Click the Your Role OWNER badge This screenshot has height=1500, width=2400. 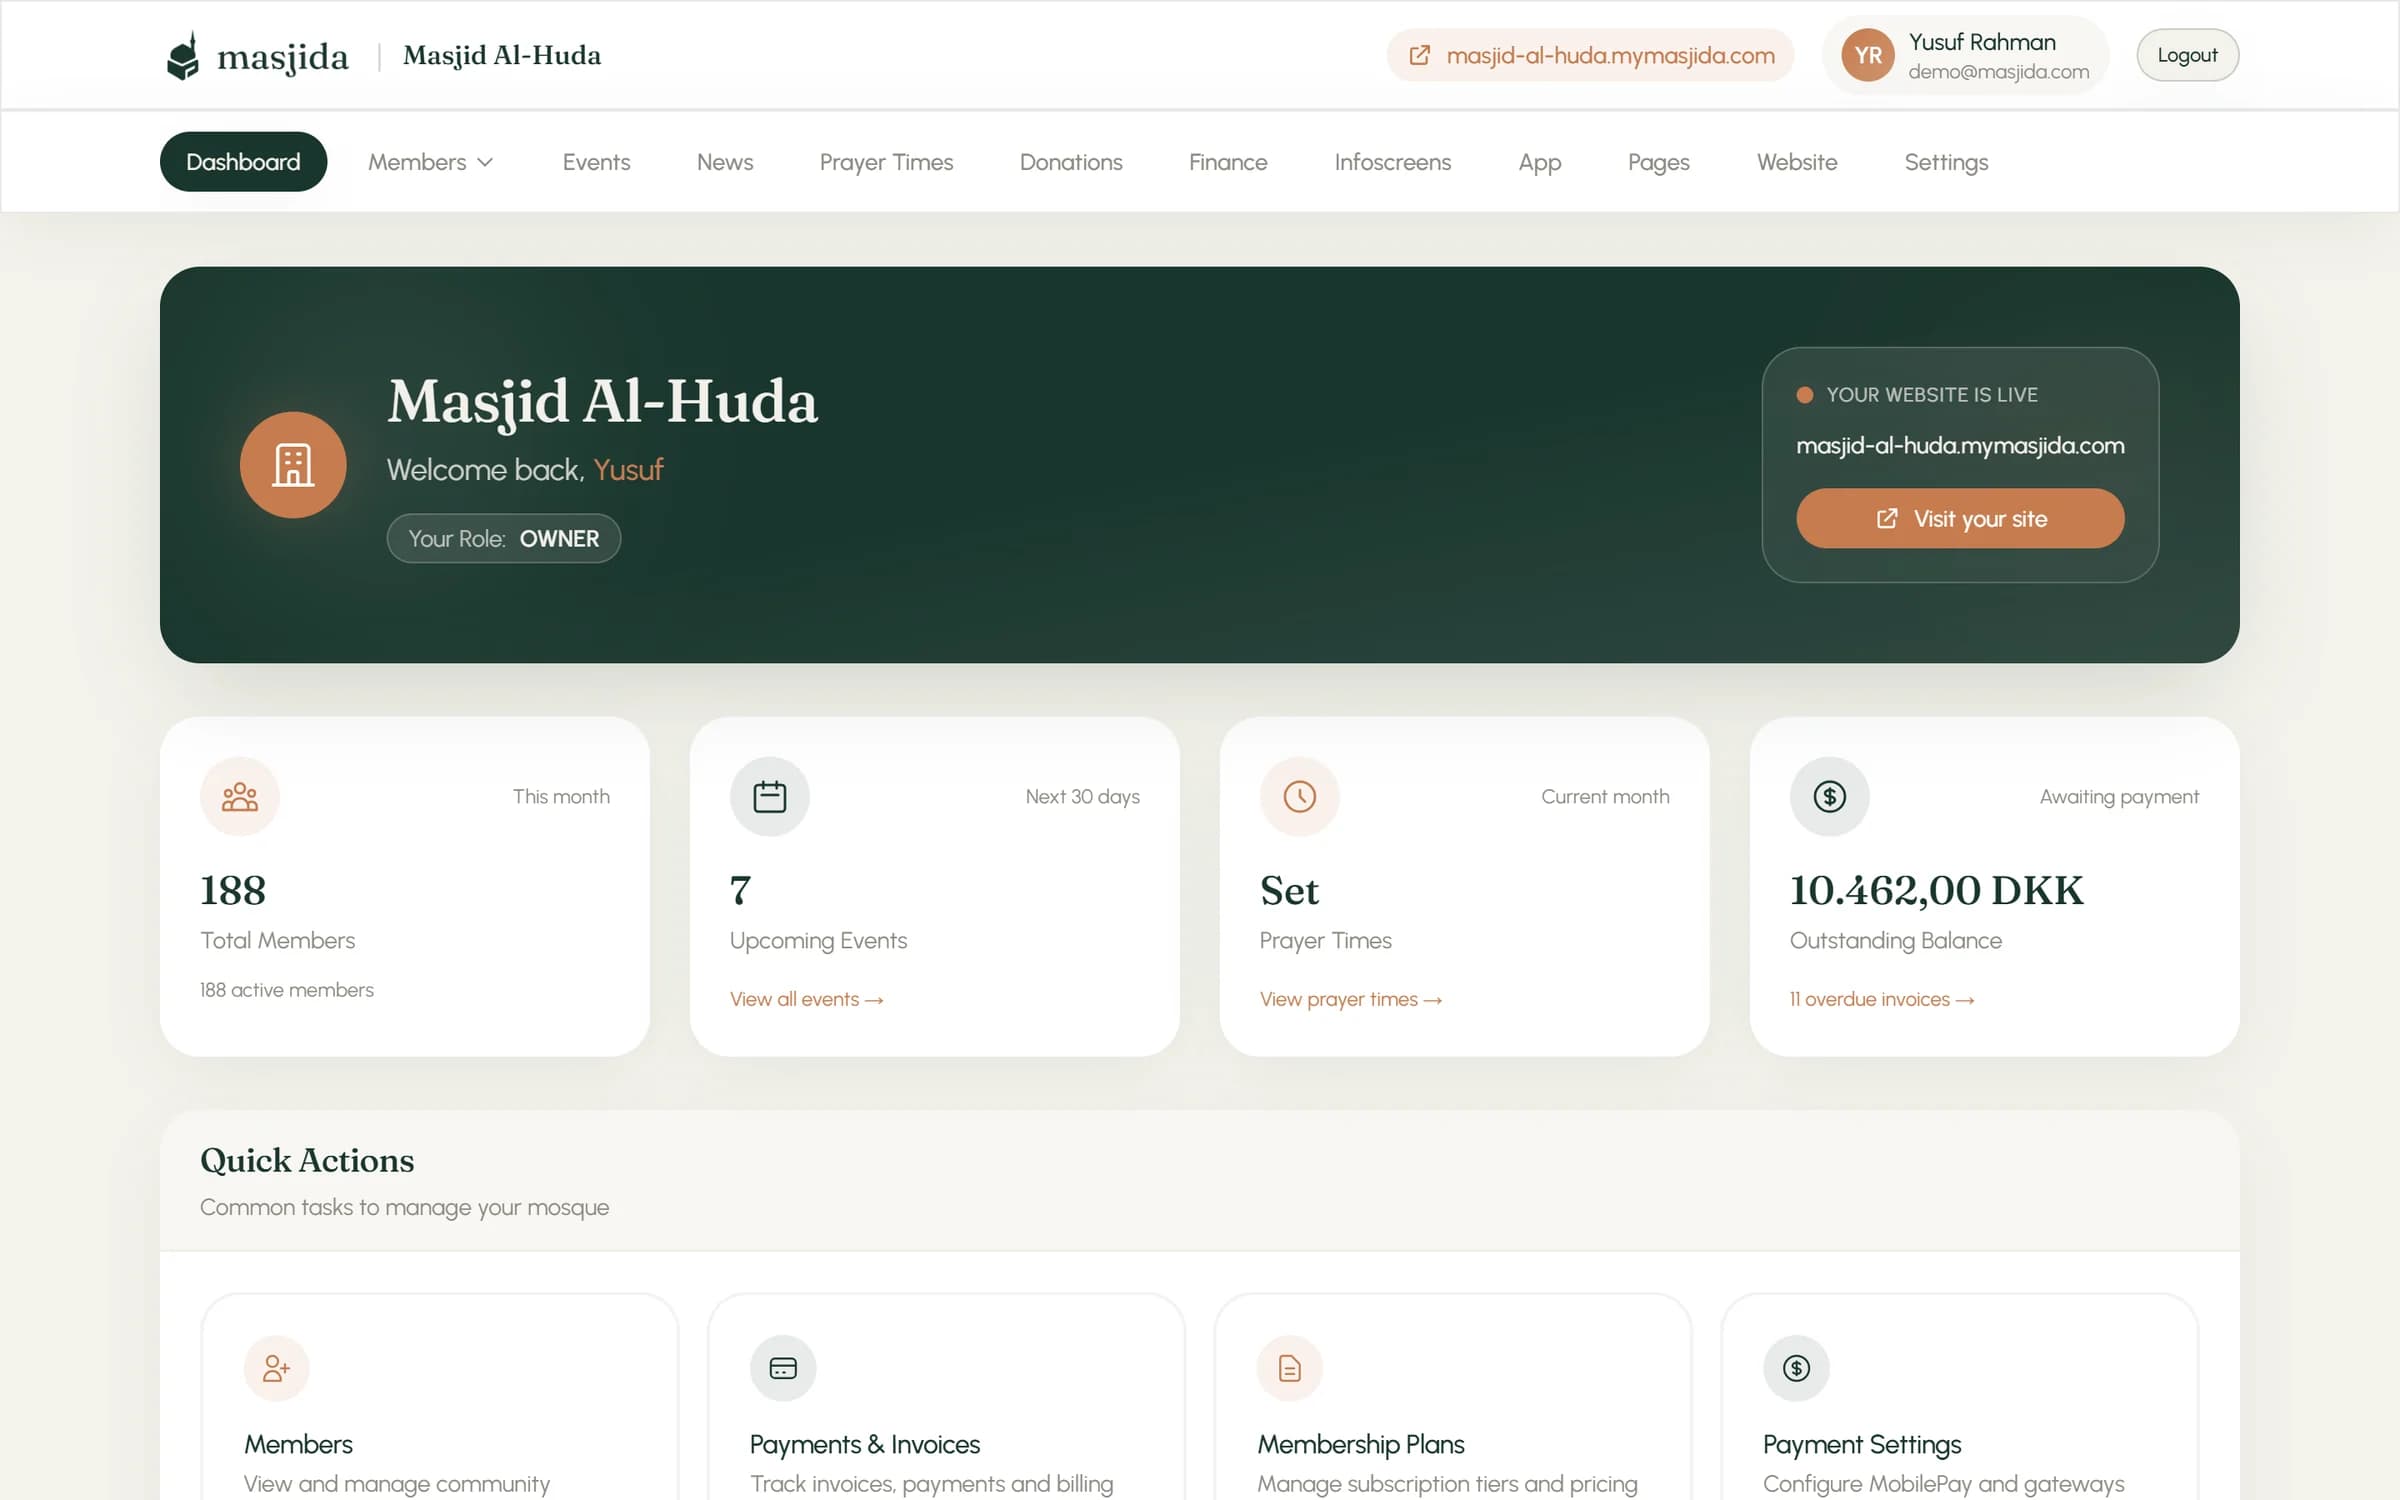tap(504, 538)
